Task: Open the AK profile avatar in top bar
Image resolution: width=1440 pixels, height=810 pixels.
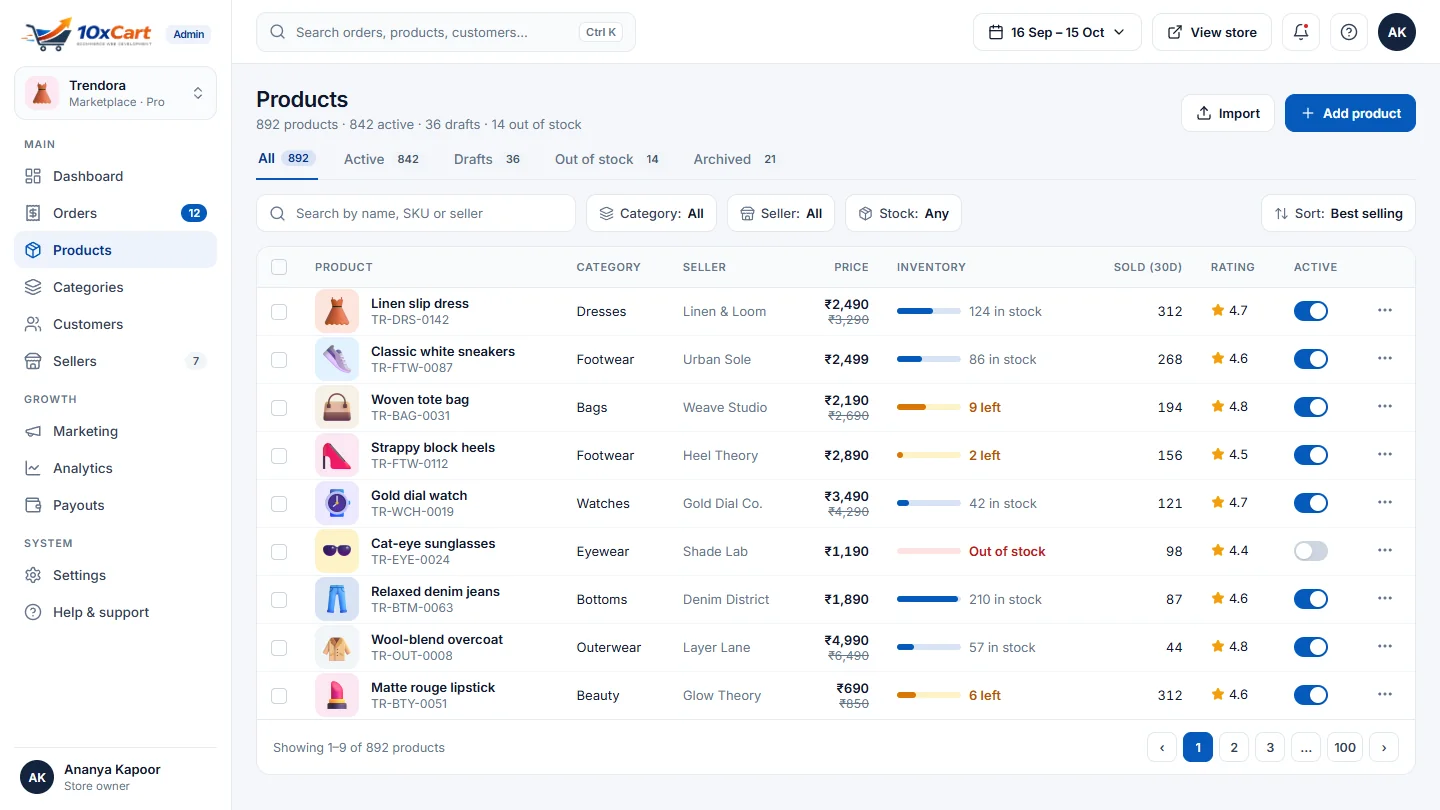Action: click(x=1397, y=32)
